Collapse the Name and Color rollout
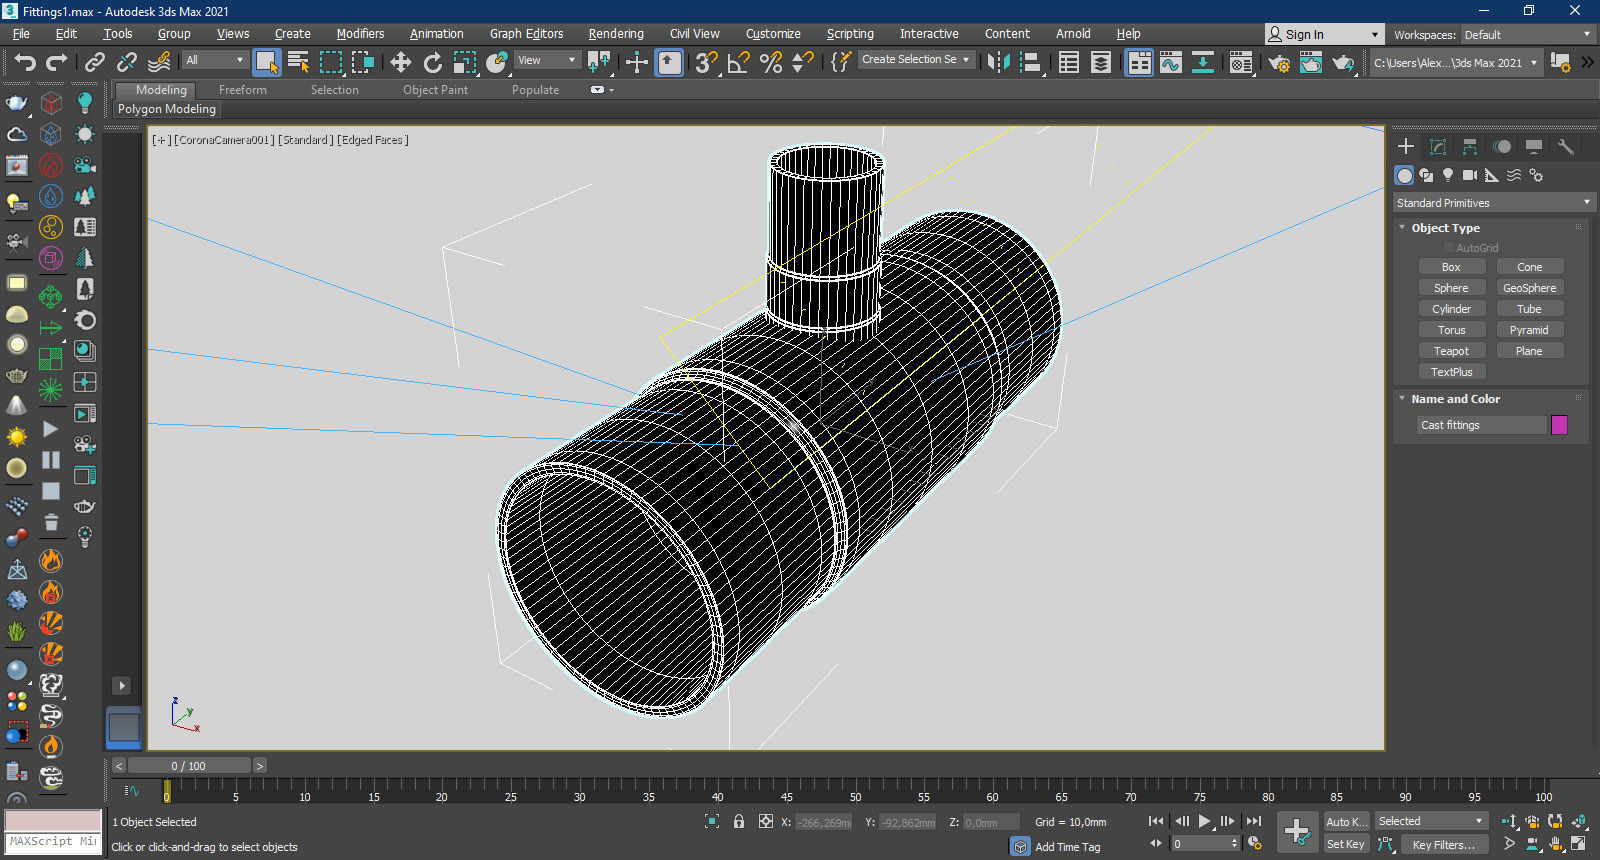This screenshot has width=1600, height=860. (1402, 399)
